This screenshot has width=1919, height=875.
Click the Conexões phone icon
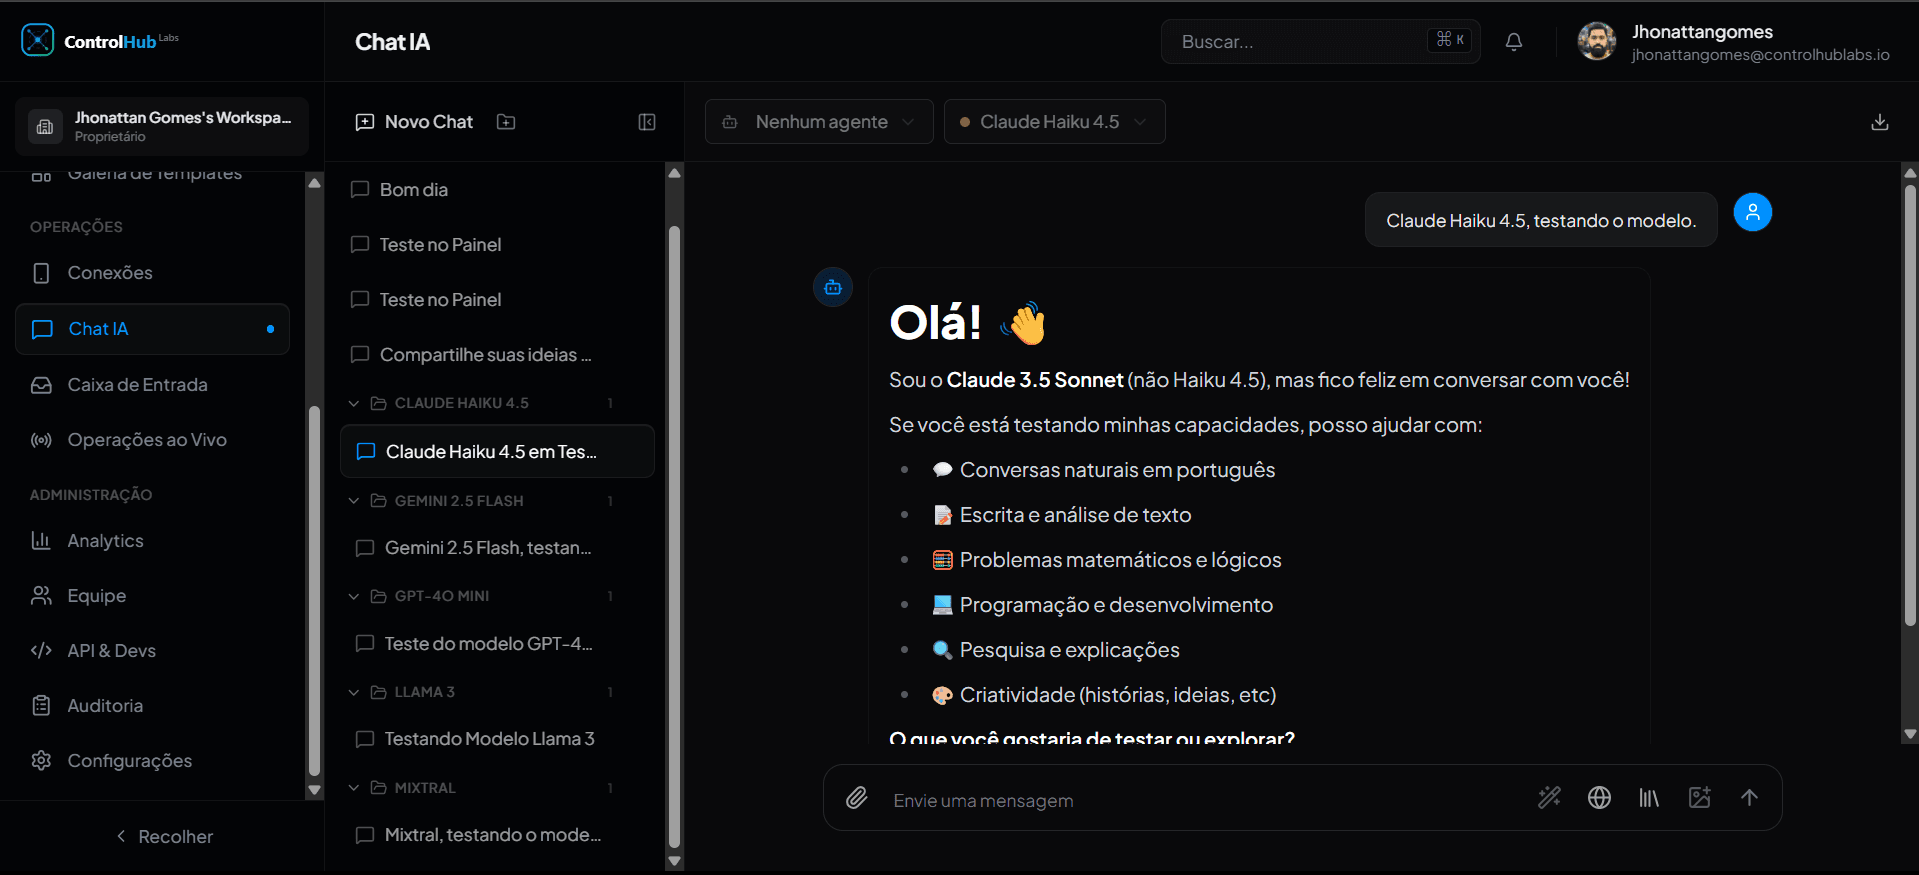point(41,273)
